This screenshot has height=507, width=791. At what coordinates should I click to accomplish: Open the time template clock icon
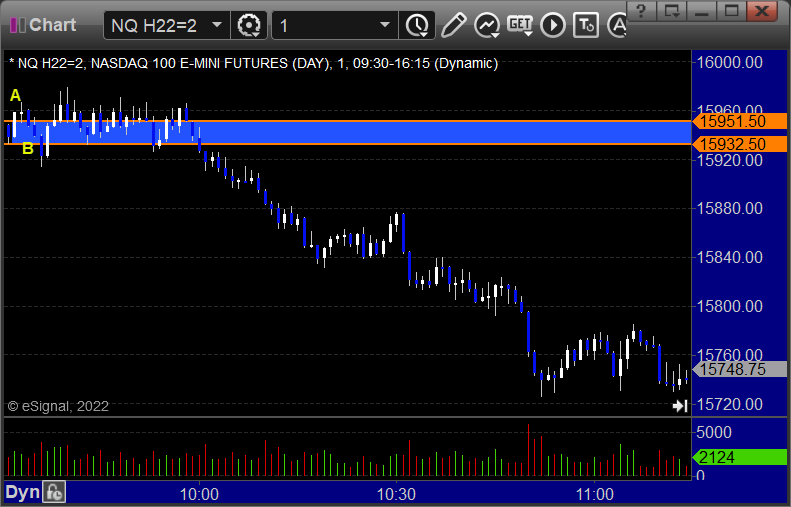417,25
